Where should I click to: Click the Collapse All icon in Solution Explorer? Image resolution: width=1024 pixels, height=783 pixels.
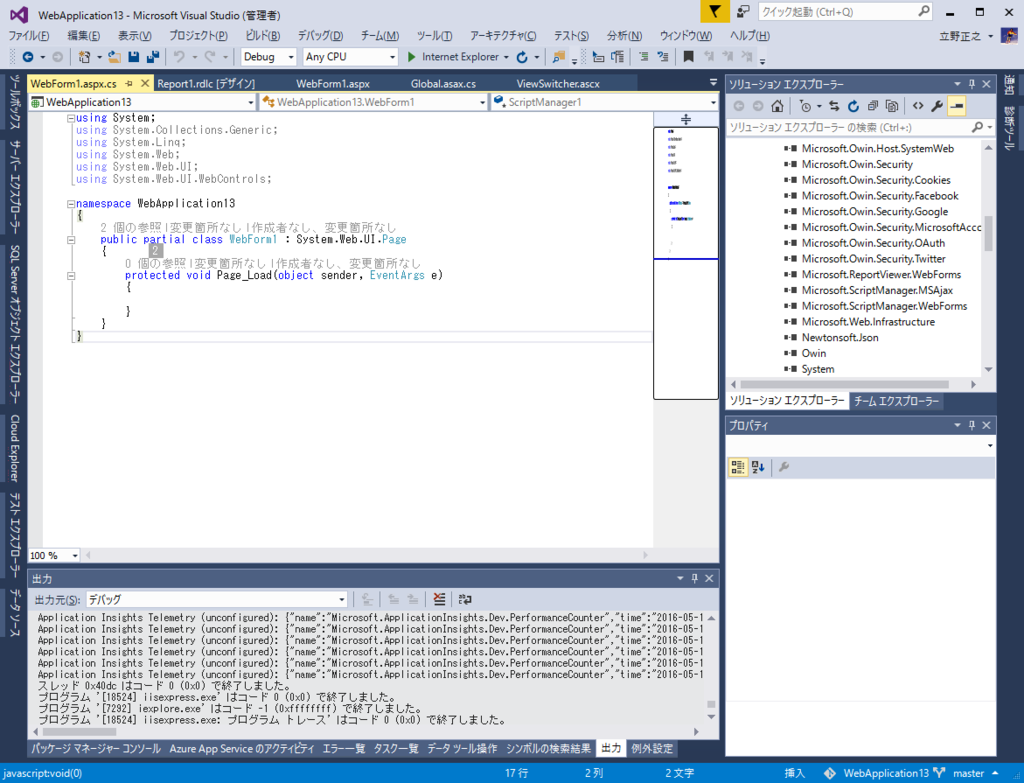point(872,106)
